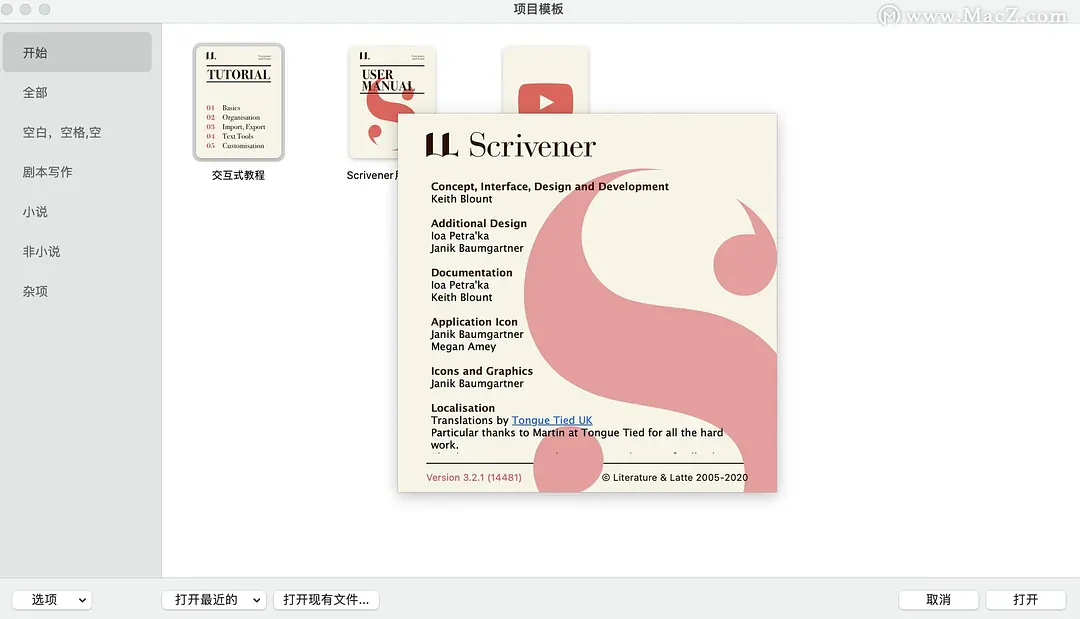This screenshot has height=619, width=1080.
Task: Click the Application Icon heading
Action: (x=474, y=322)
